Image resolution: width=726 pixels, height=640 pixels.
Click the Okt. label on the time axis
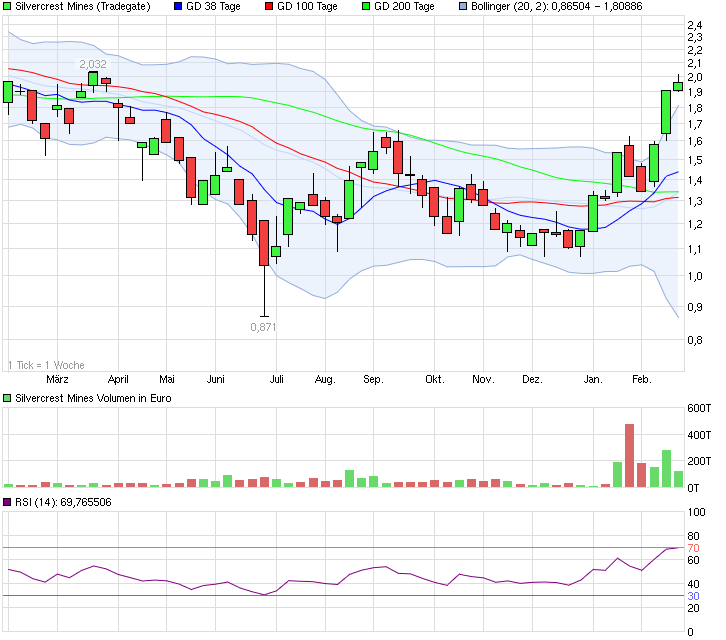[x=434, y=380]
